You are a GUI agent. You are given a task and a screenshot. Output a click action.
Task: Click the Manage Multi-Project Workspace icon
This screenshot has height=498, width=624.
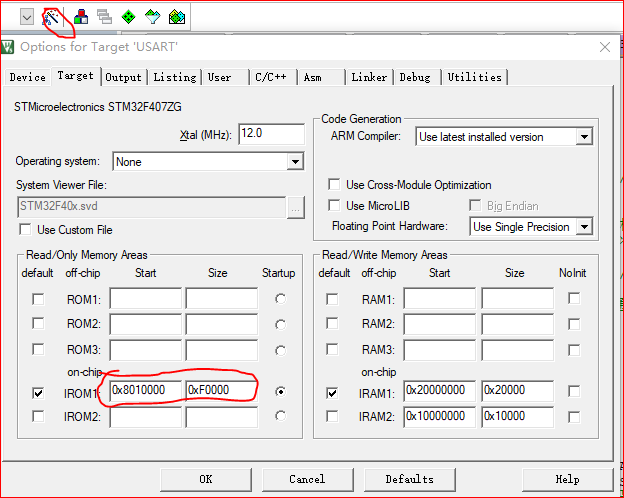pyautogui.click(x=105, y=17)
